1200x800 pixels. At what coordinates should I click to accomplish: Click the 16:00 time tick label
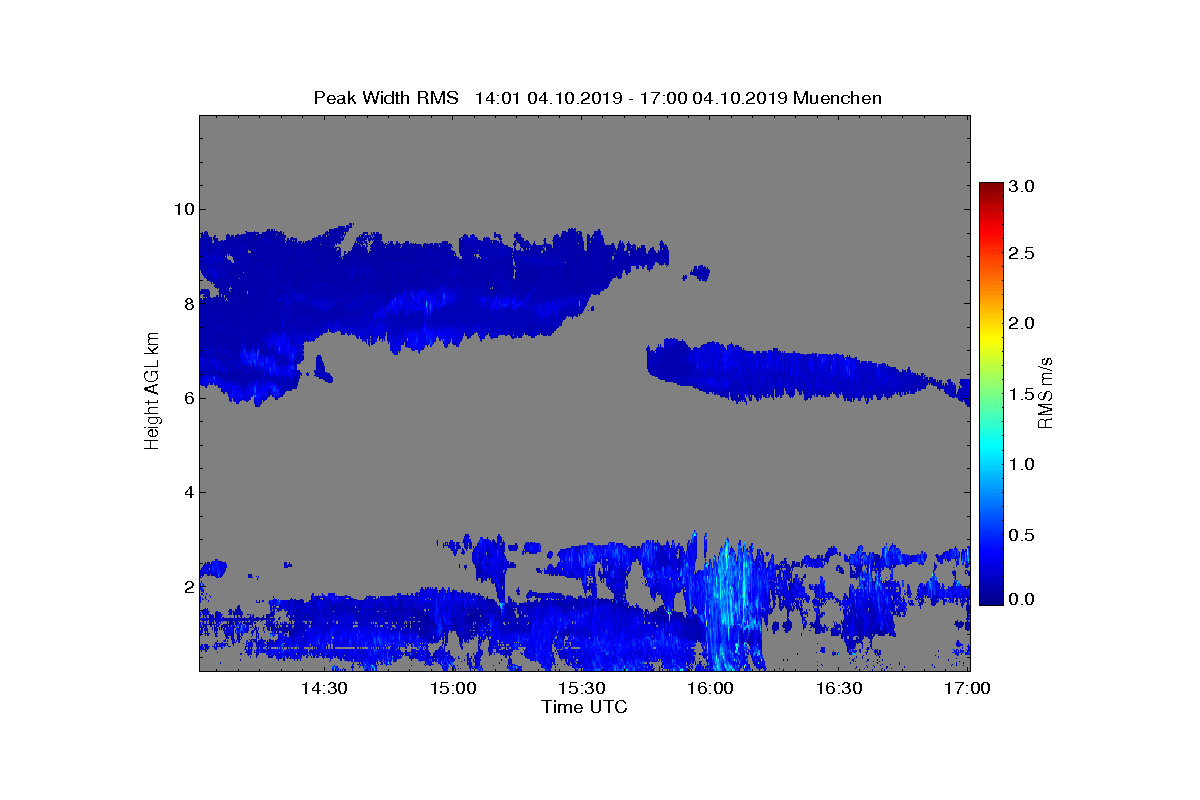[710, 689]
